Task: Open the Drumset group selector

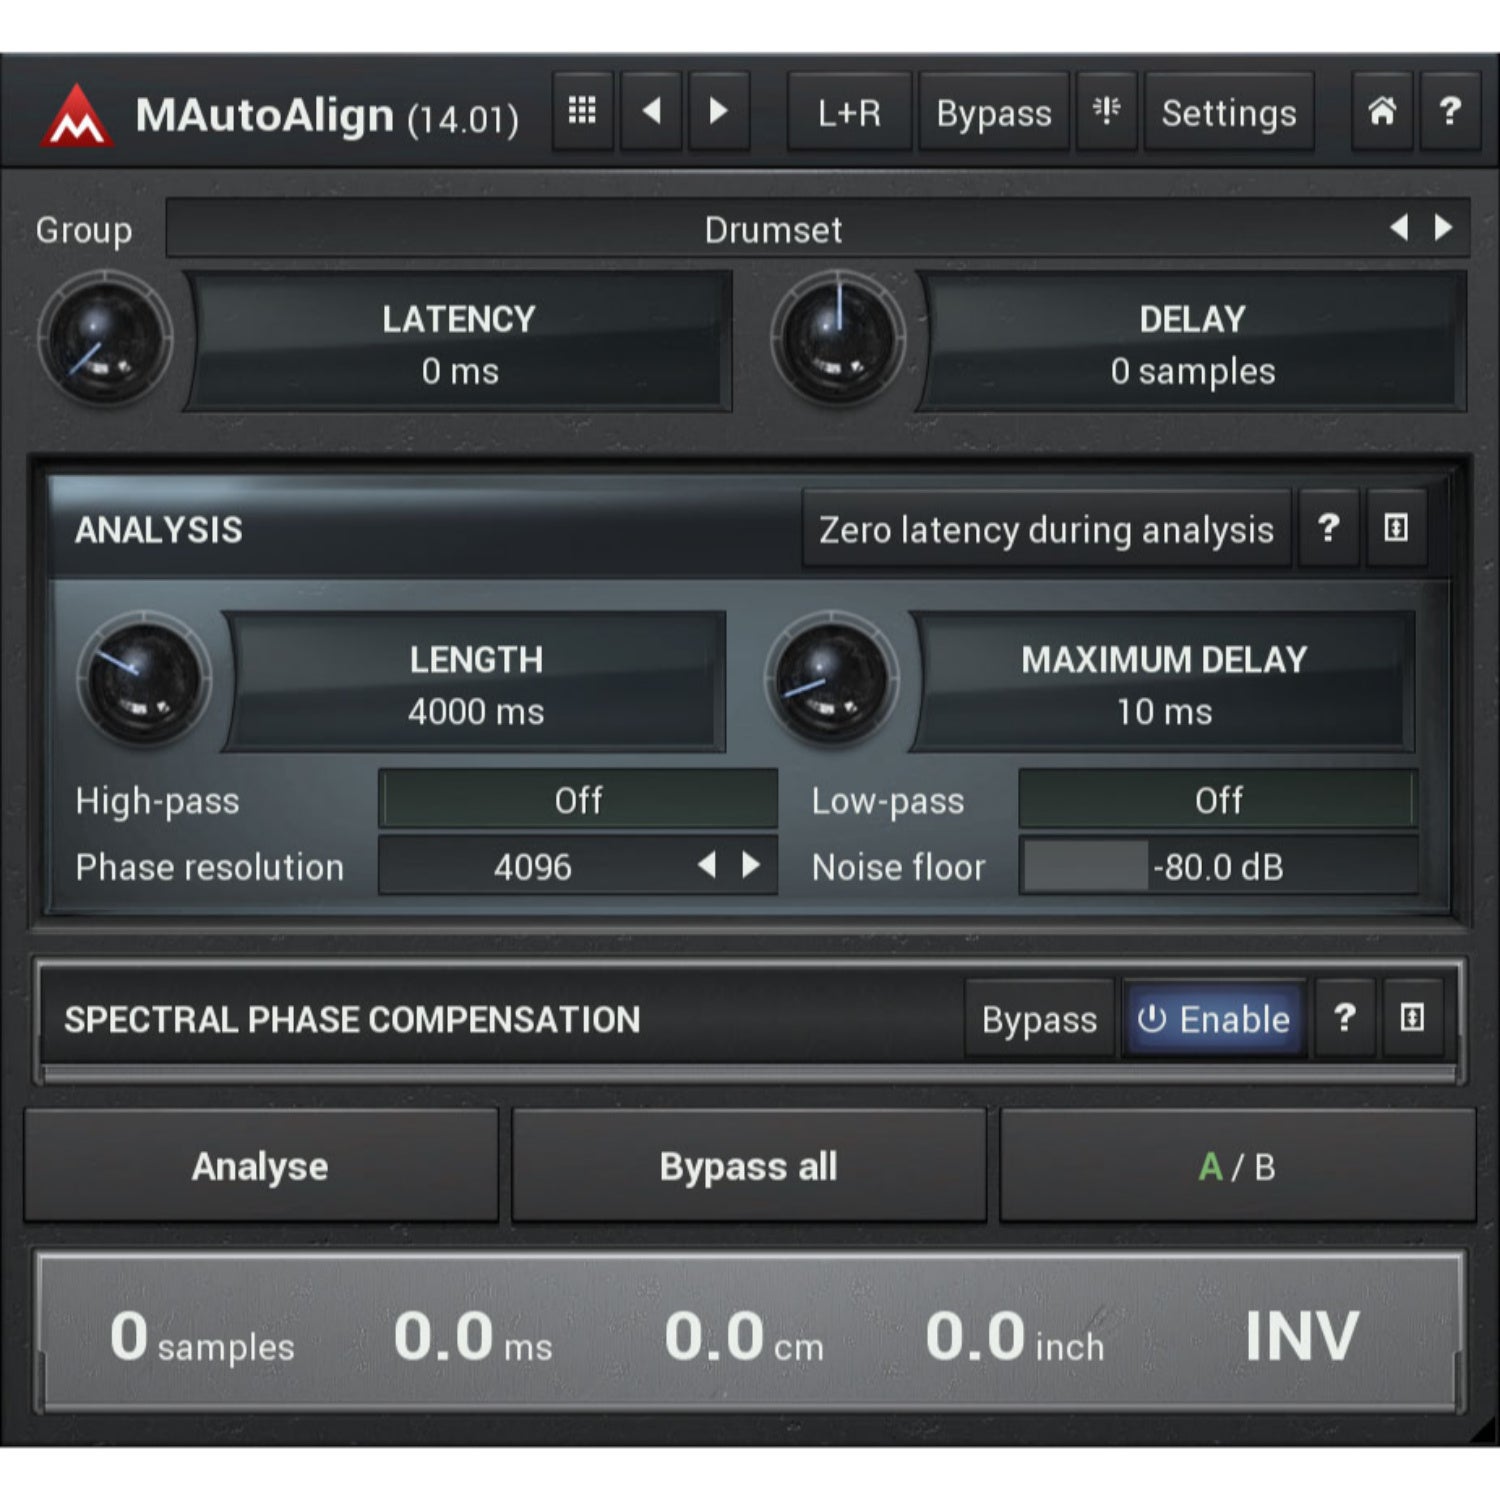Action: (x=817, y=228)
